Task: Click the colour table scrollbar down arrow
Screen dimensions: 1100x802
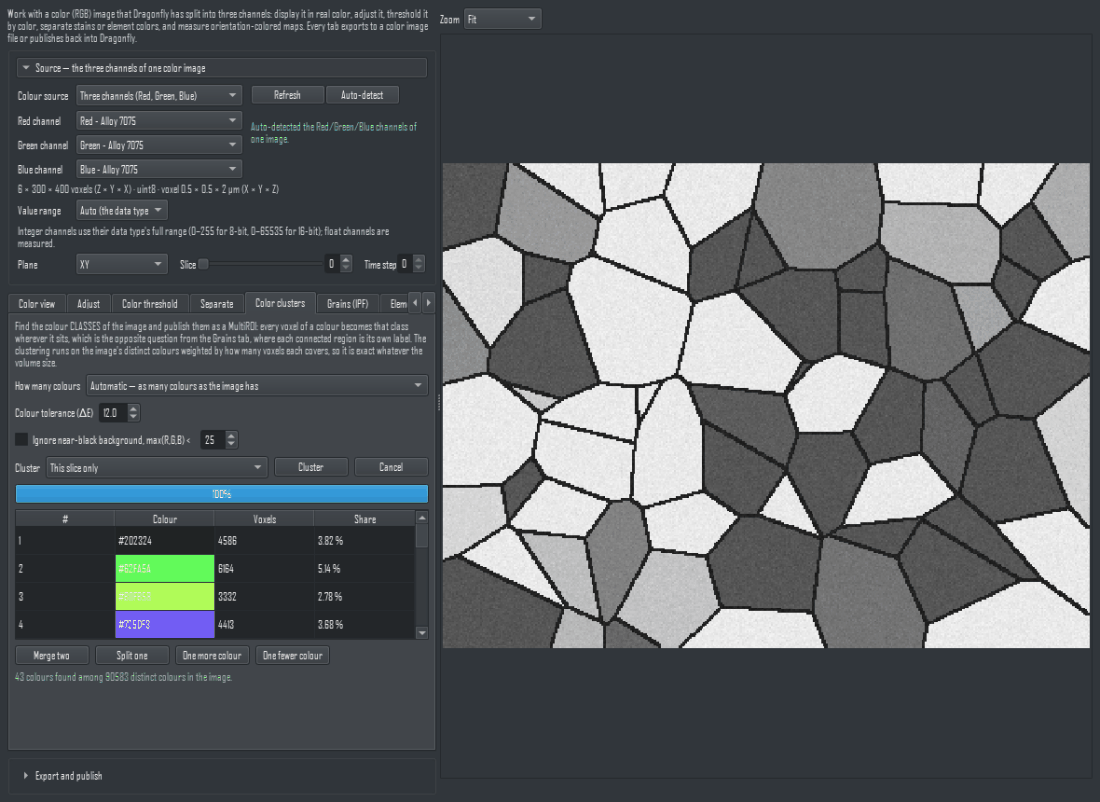Action: (422, 633)
